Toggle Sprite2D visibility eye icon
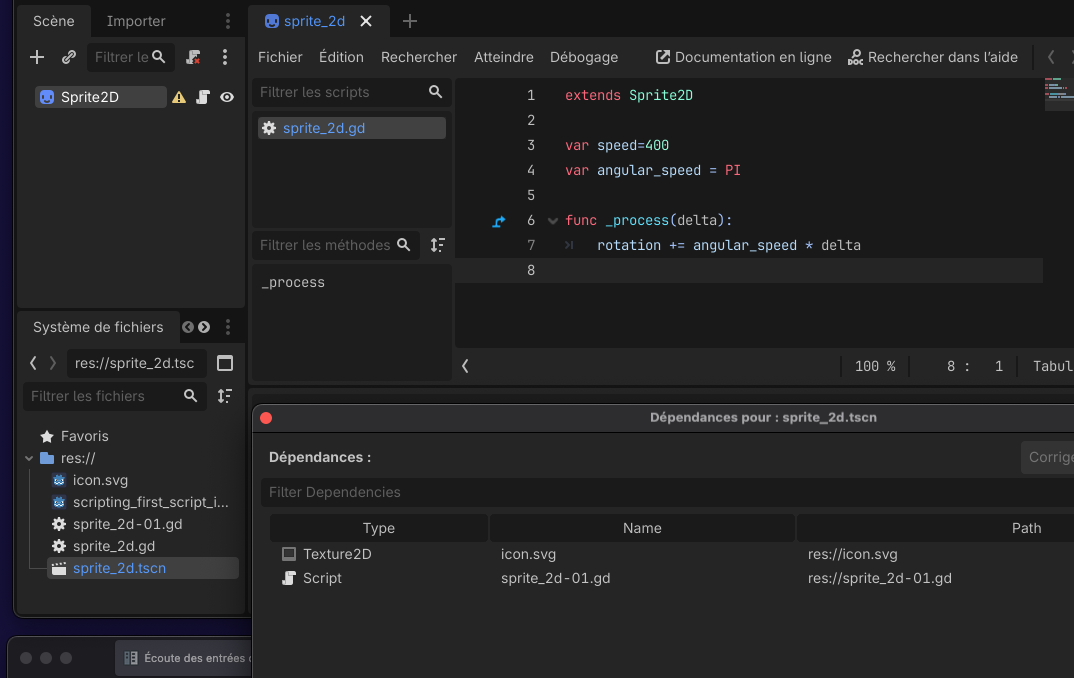This screenshot has height=678, width=1074. click(x=227, y=97)
